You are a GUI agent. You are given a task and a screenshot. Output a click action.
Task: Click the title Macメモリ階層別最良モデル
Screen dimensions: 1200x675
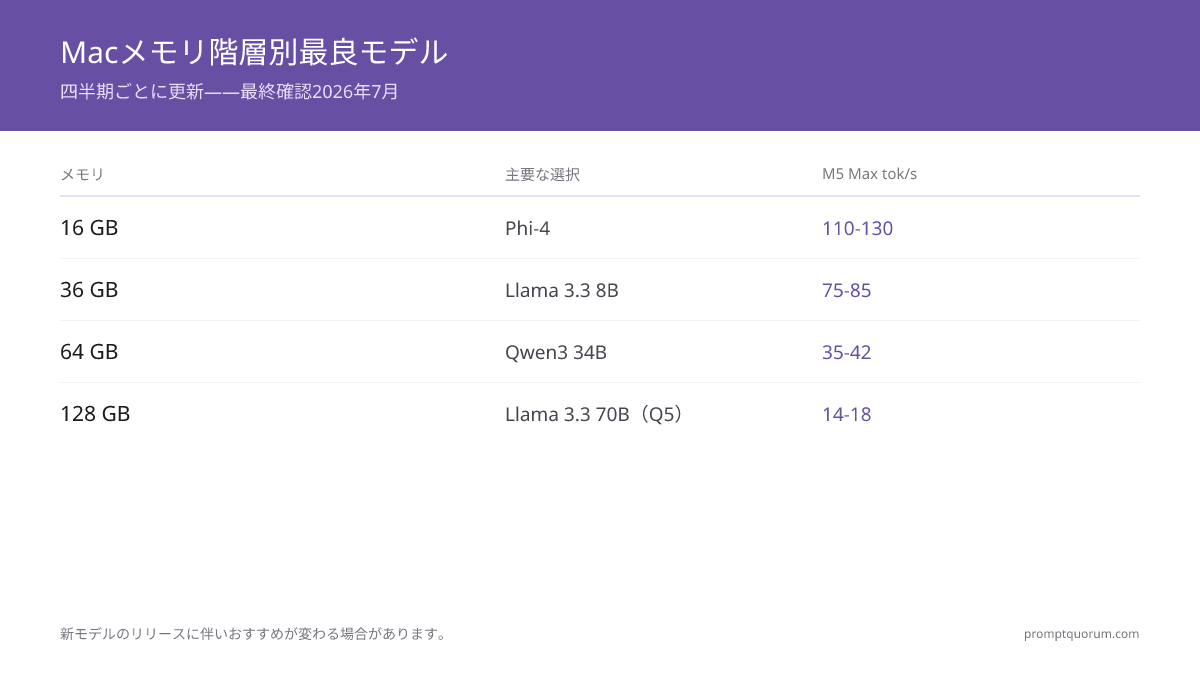pyautogui.click(x=254, y=52)
